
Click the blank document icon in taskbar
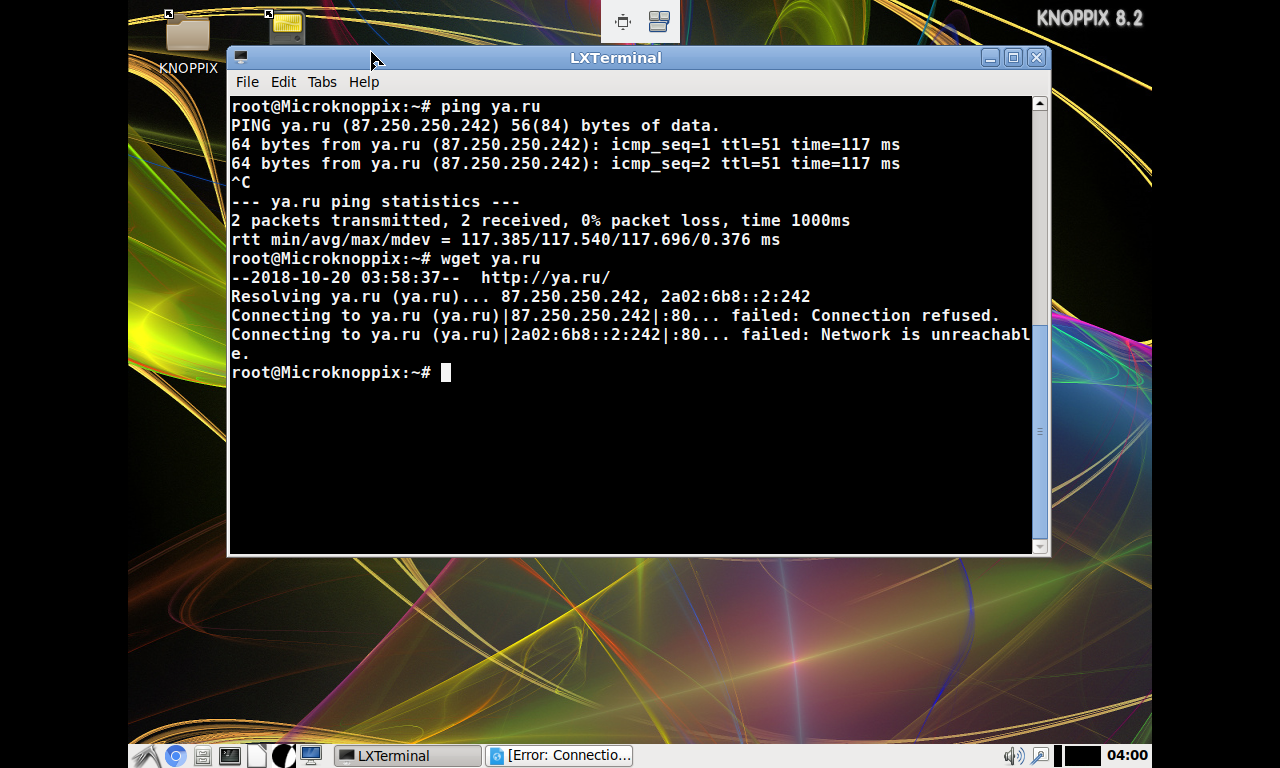(x=257, y=756)
